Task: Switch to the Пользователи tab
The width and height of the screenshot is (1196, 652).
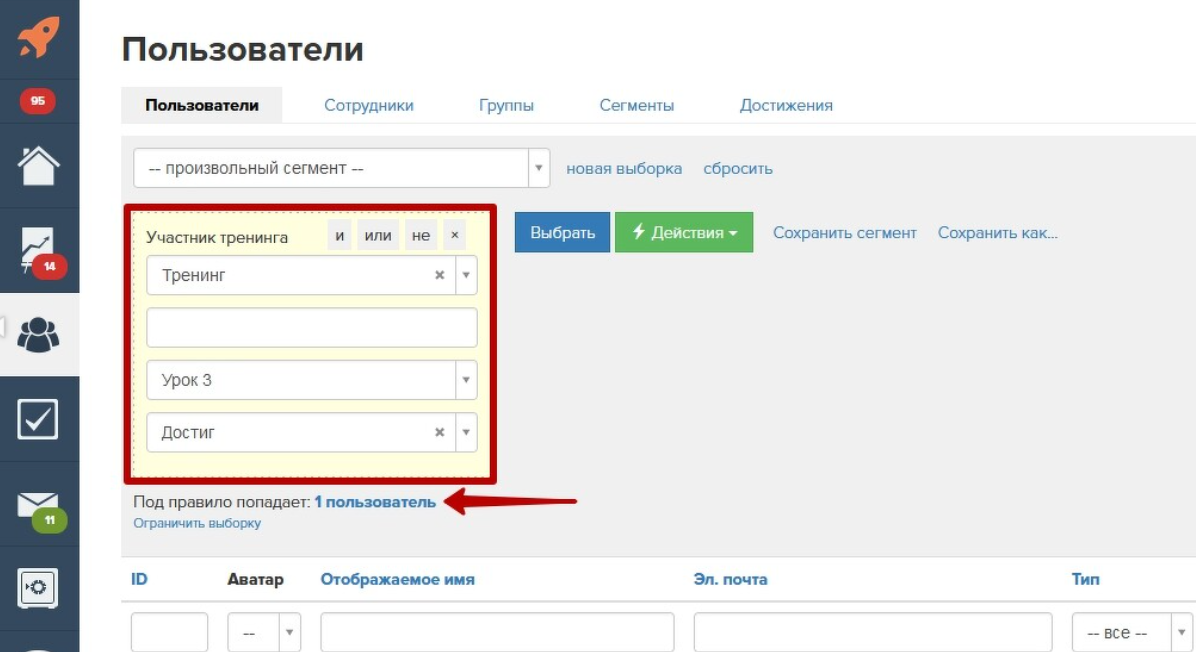Action: click(201, 105)
